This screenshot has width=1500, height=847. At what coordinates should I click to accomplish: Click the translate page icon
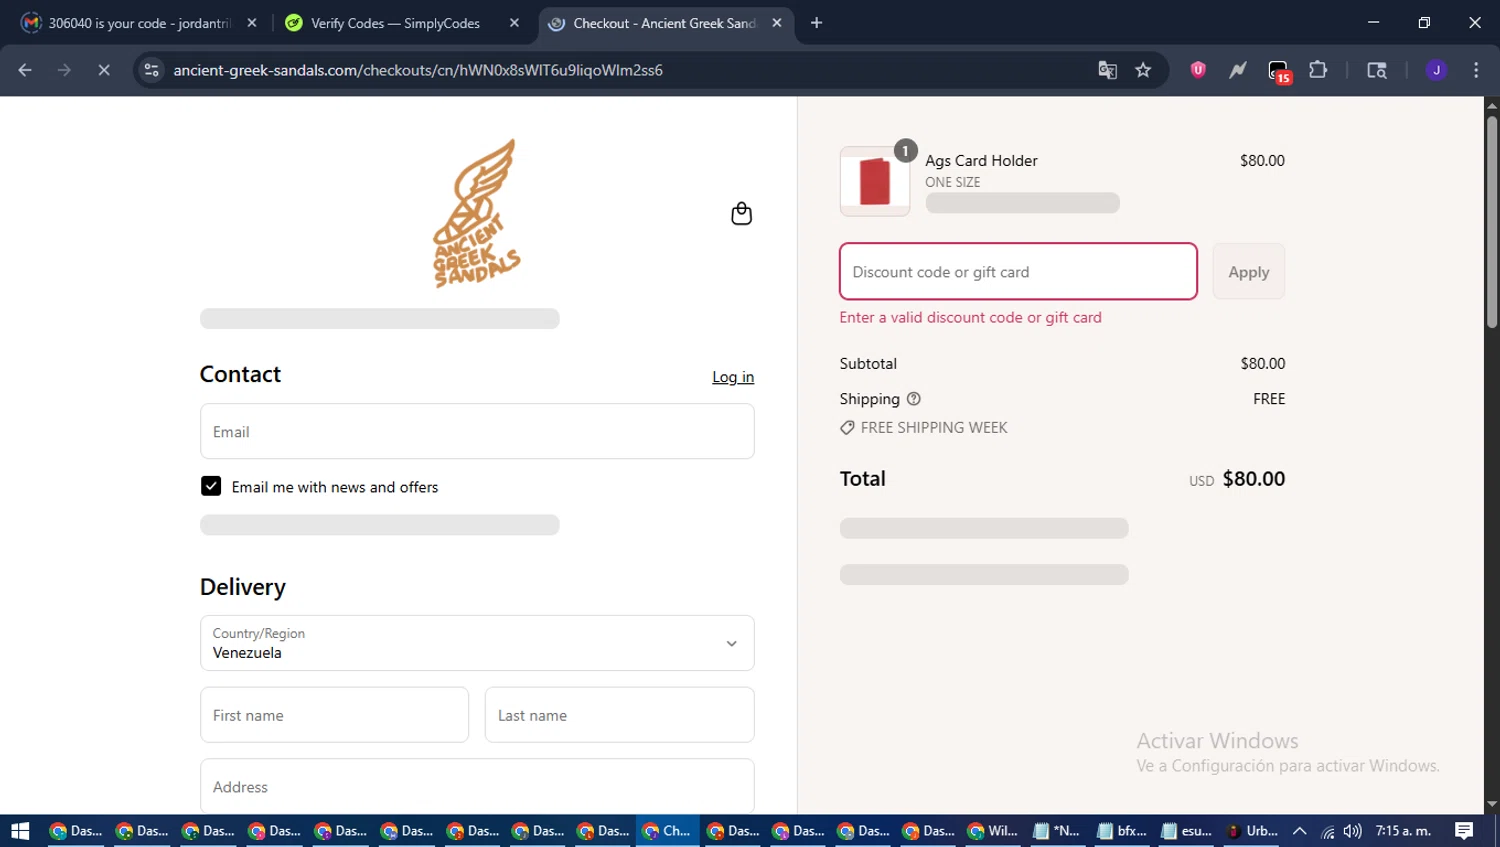[1107, 70]
